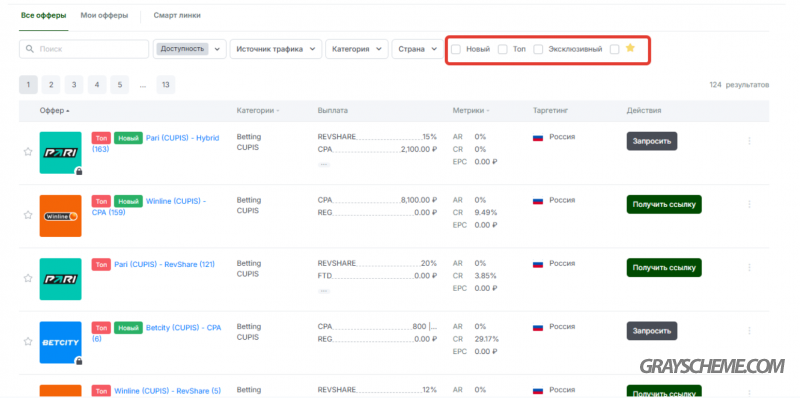
Task: Open the Страна dropdown
Action: [417, 49]
